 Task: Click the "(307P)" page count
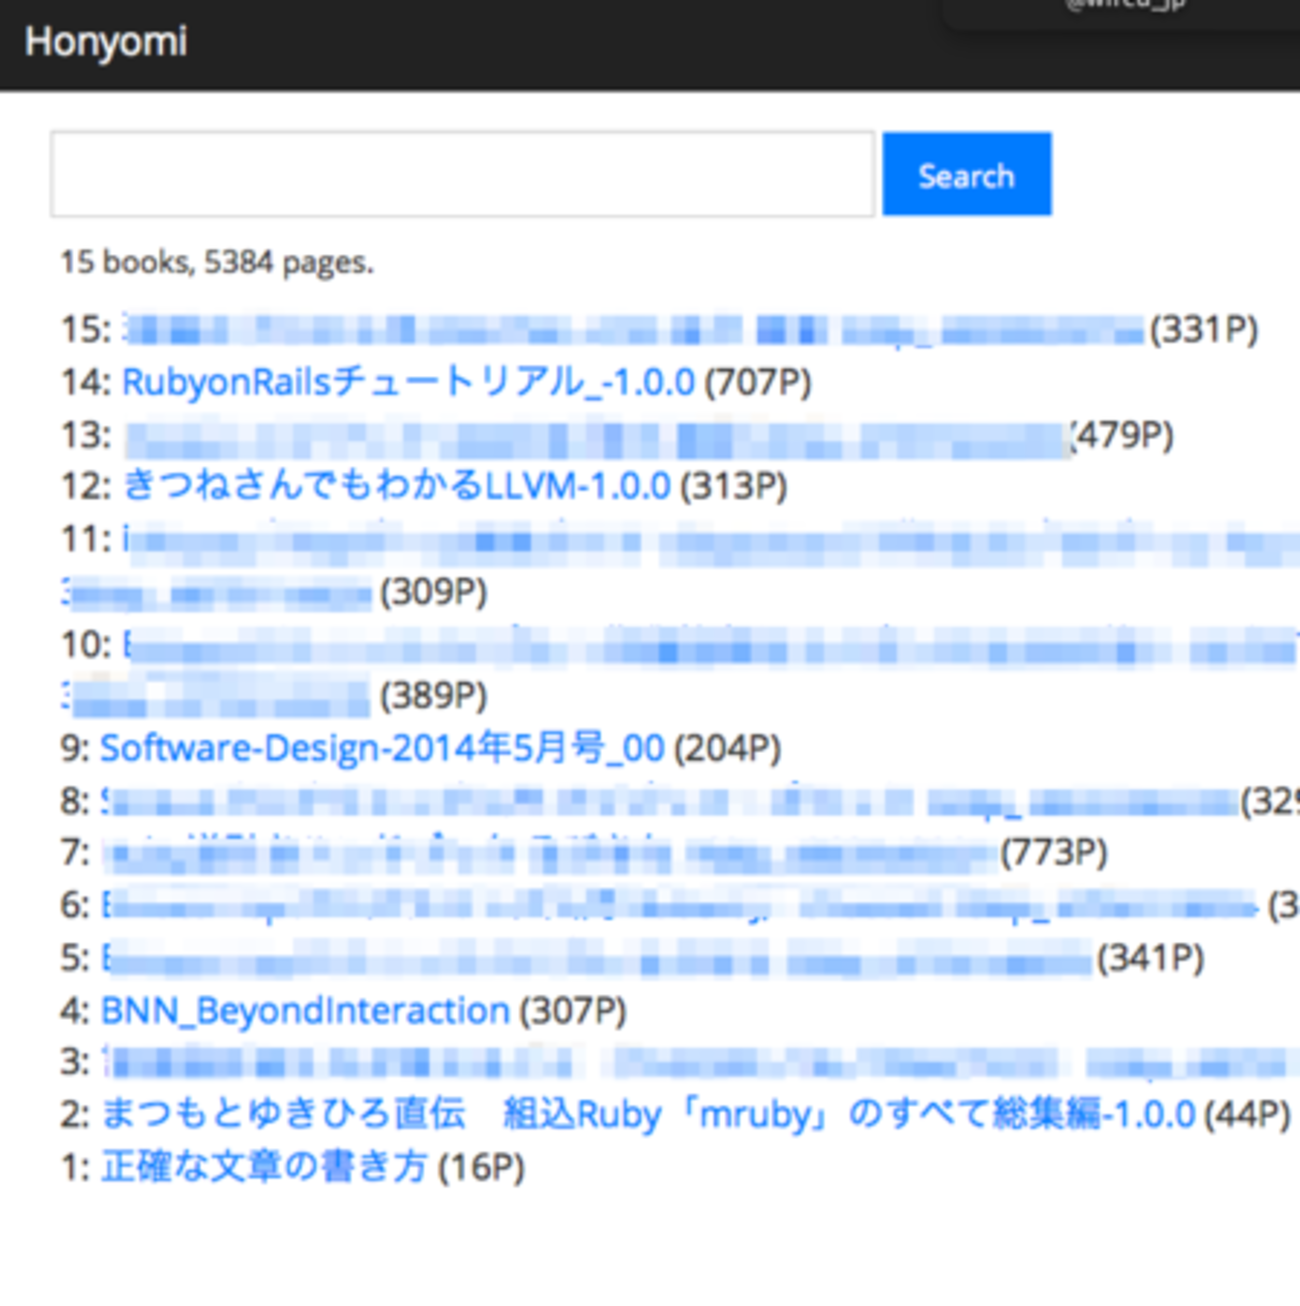(573, 1011)
